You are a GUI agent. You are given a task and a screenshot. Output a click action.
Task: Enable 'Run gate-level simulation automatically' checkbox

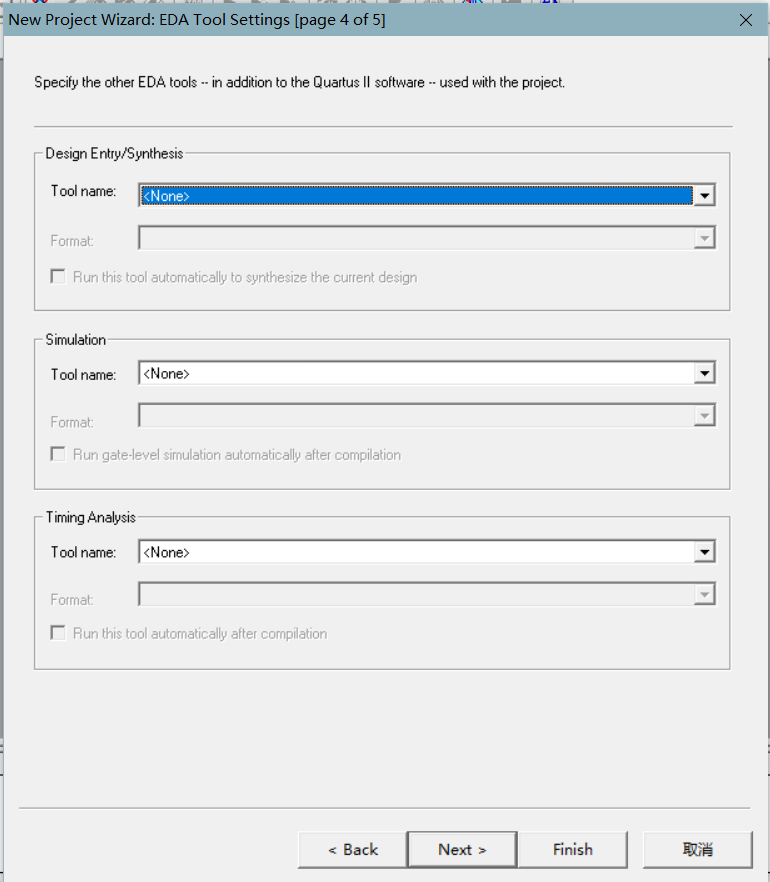click(58, 454)
